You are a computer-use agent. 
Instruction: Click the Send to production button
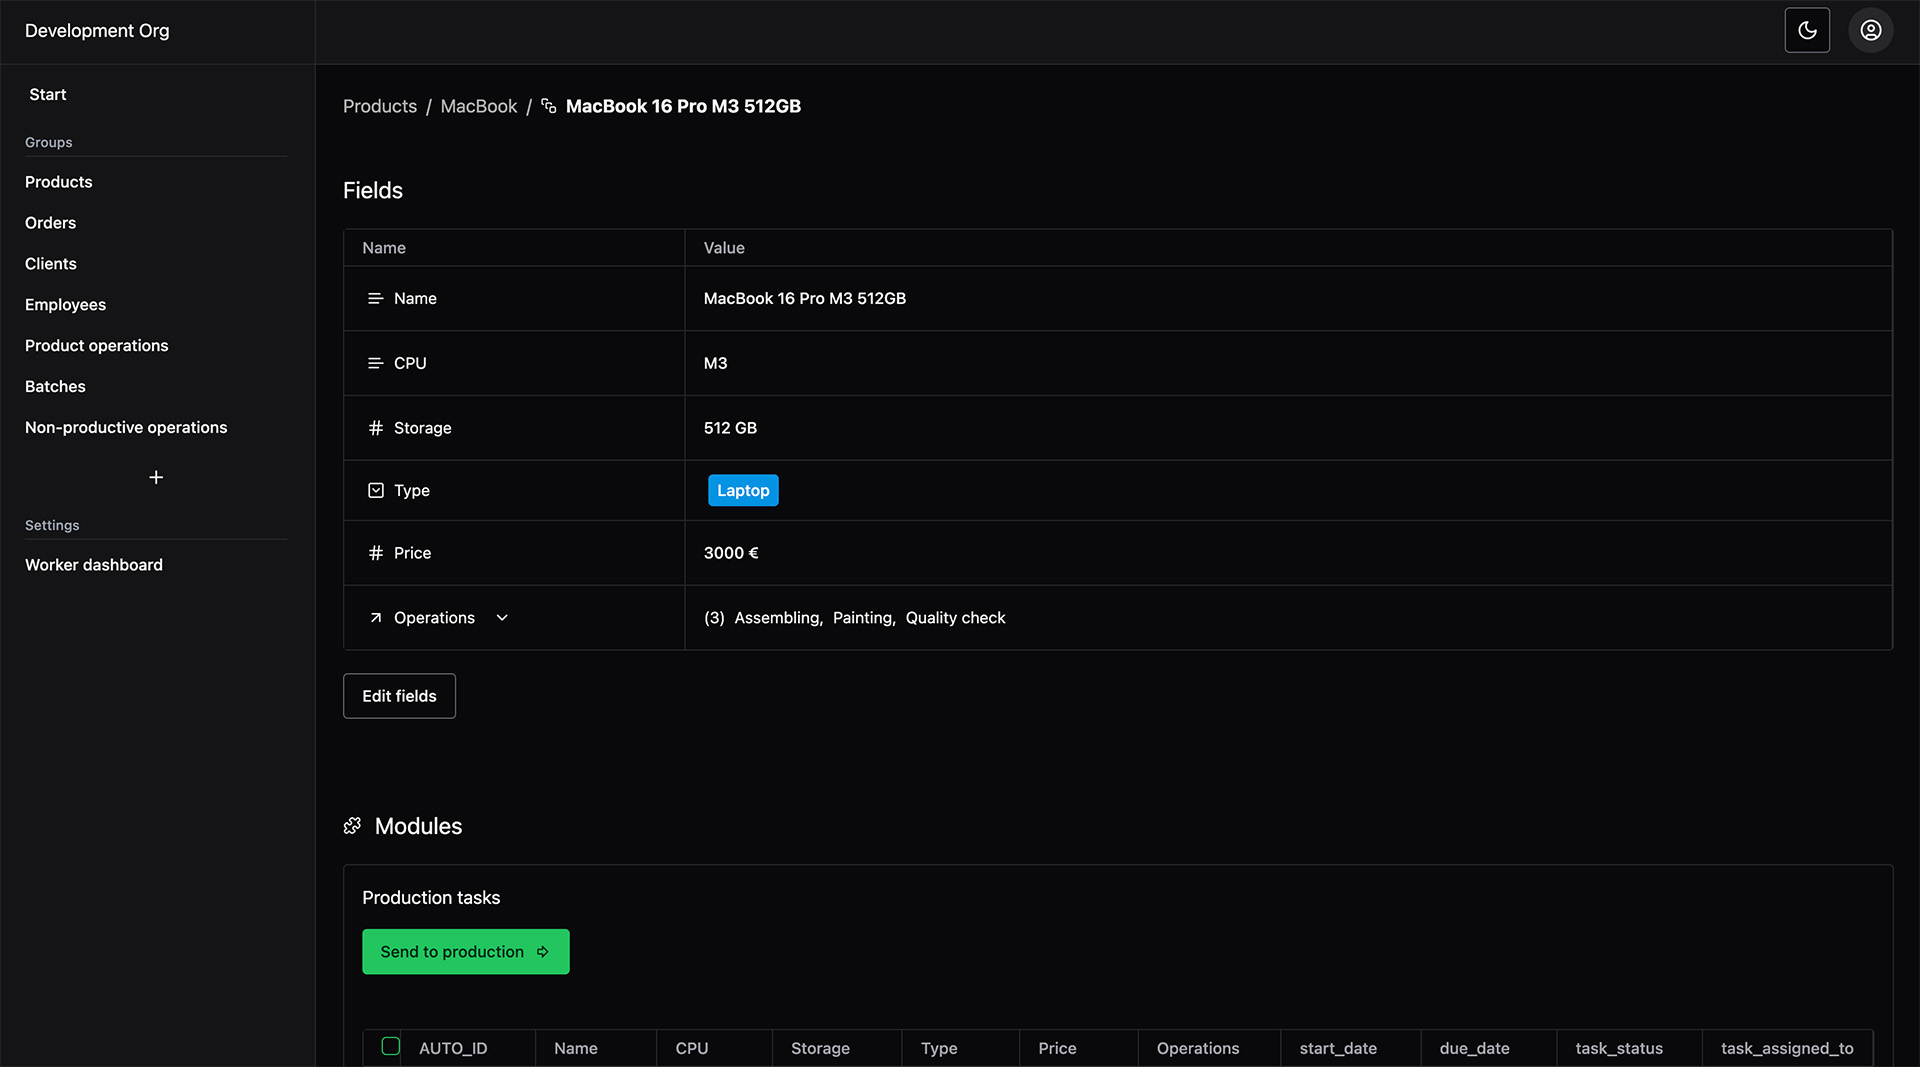pos(466,952)
